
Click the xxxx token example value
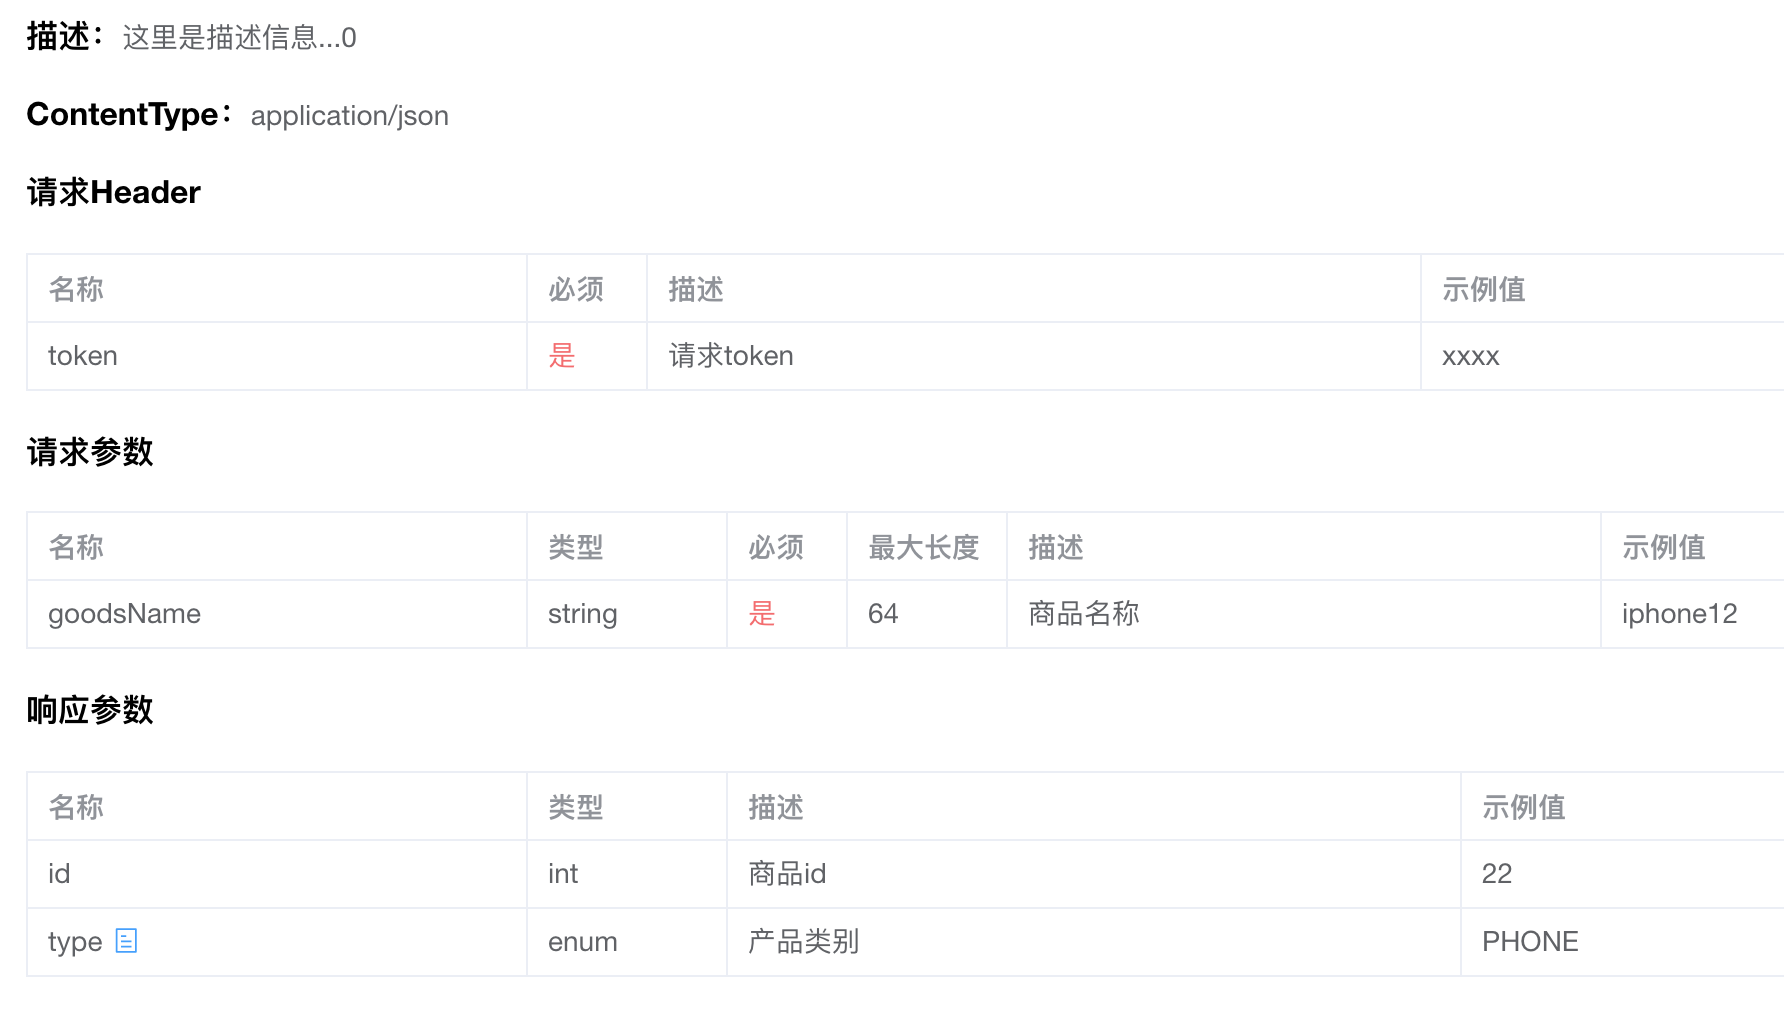1470,356
